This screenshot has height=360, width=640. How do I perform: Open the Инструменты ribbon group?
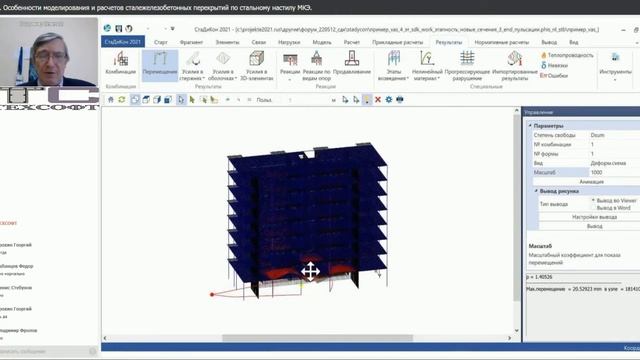[615, 66]
